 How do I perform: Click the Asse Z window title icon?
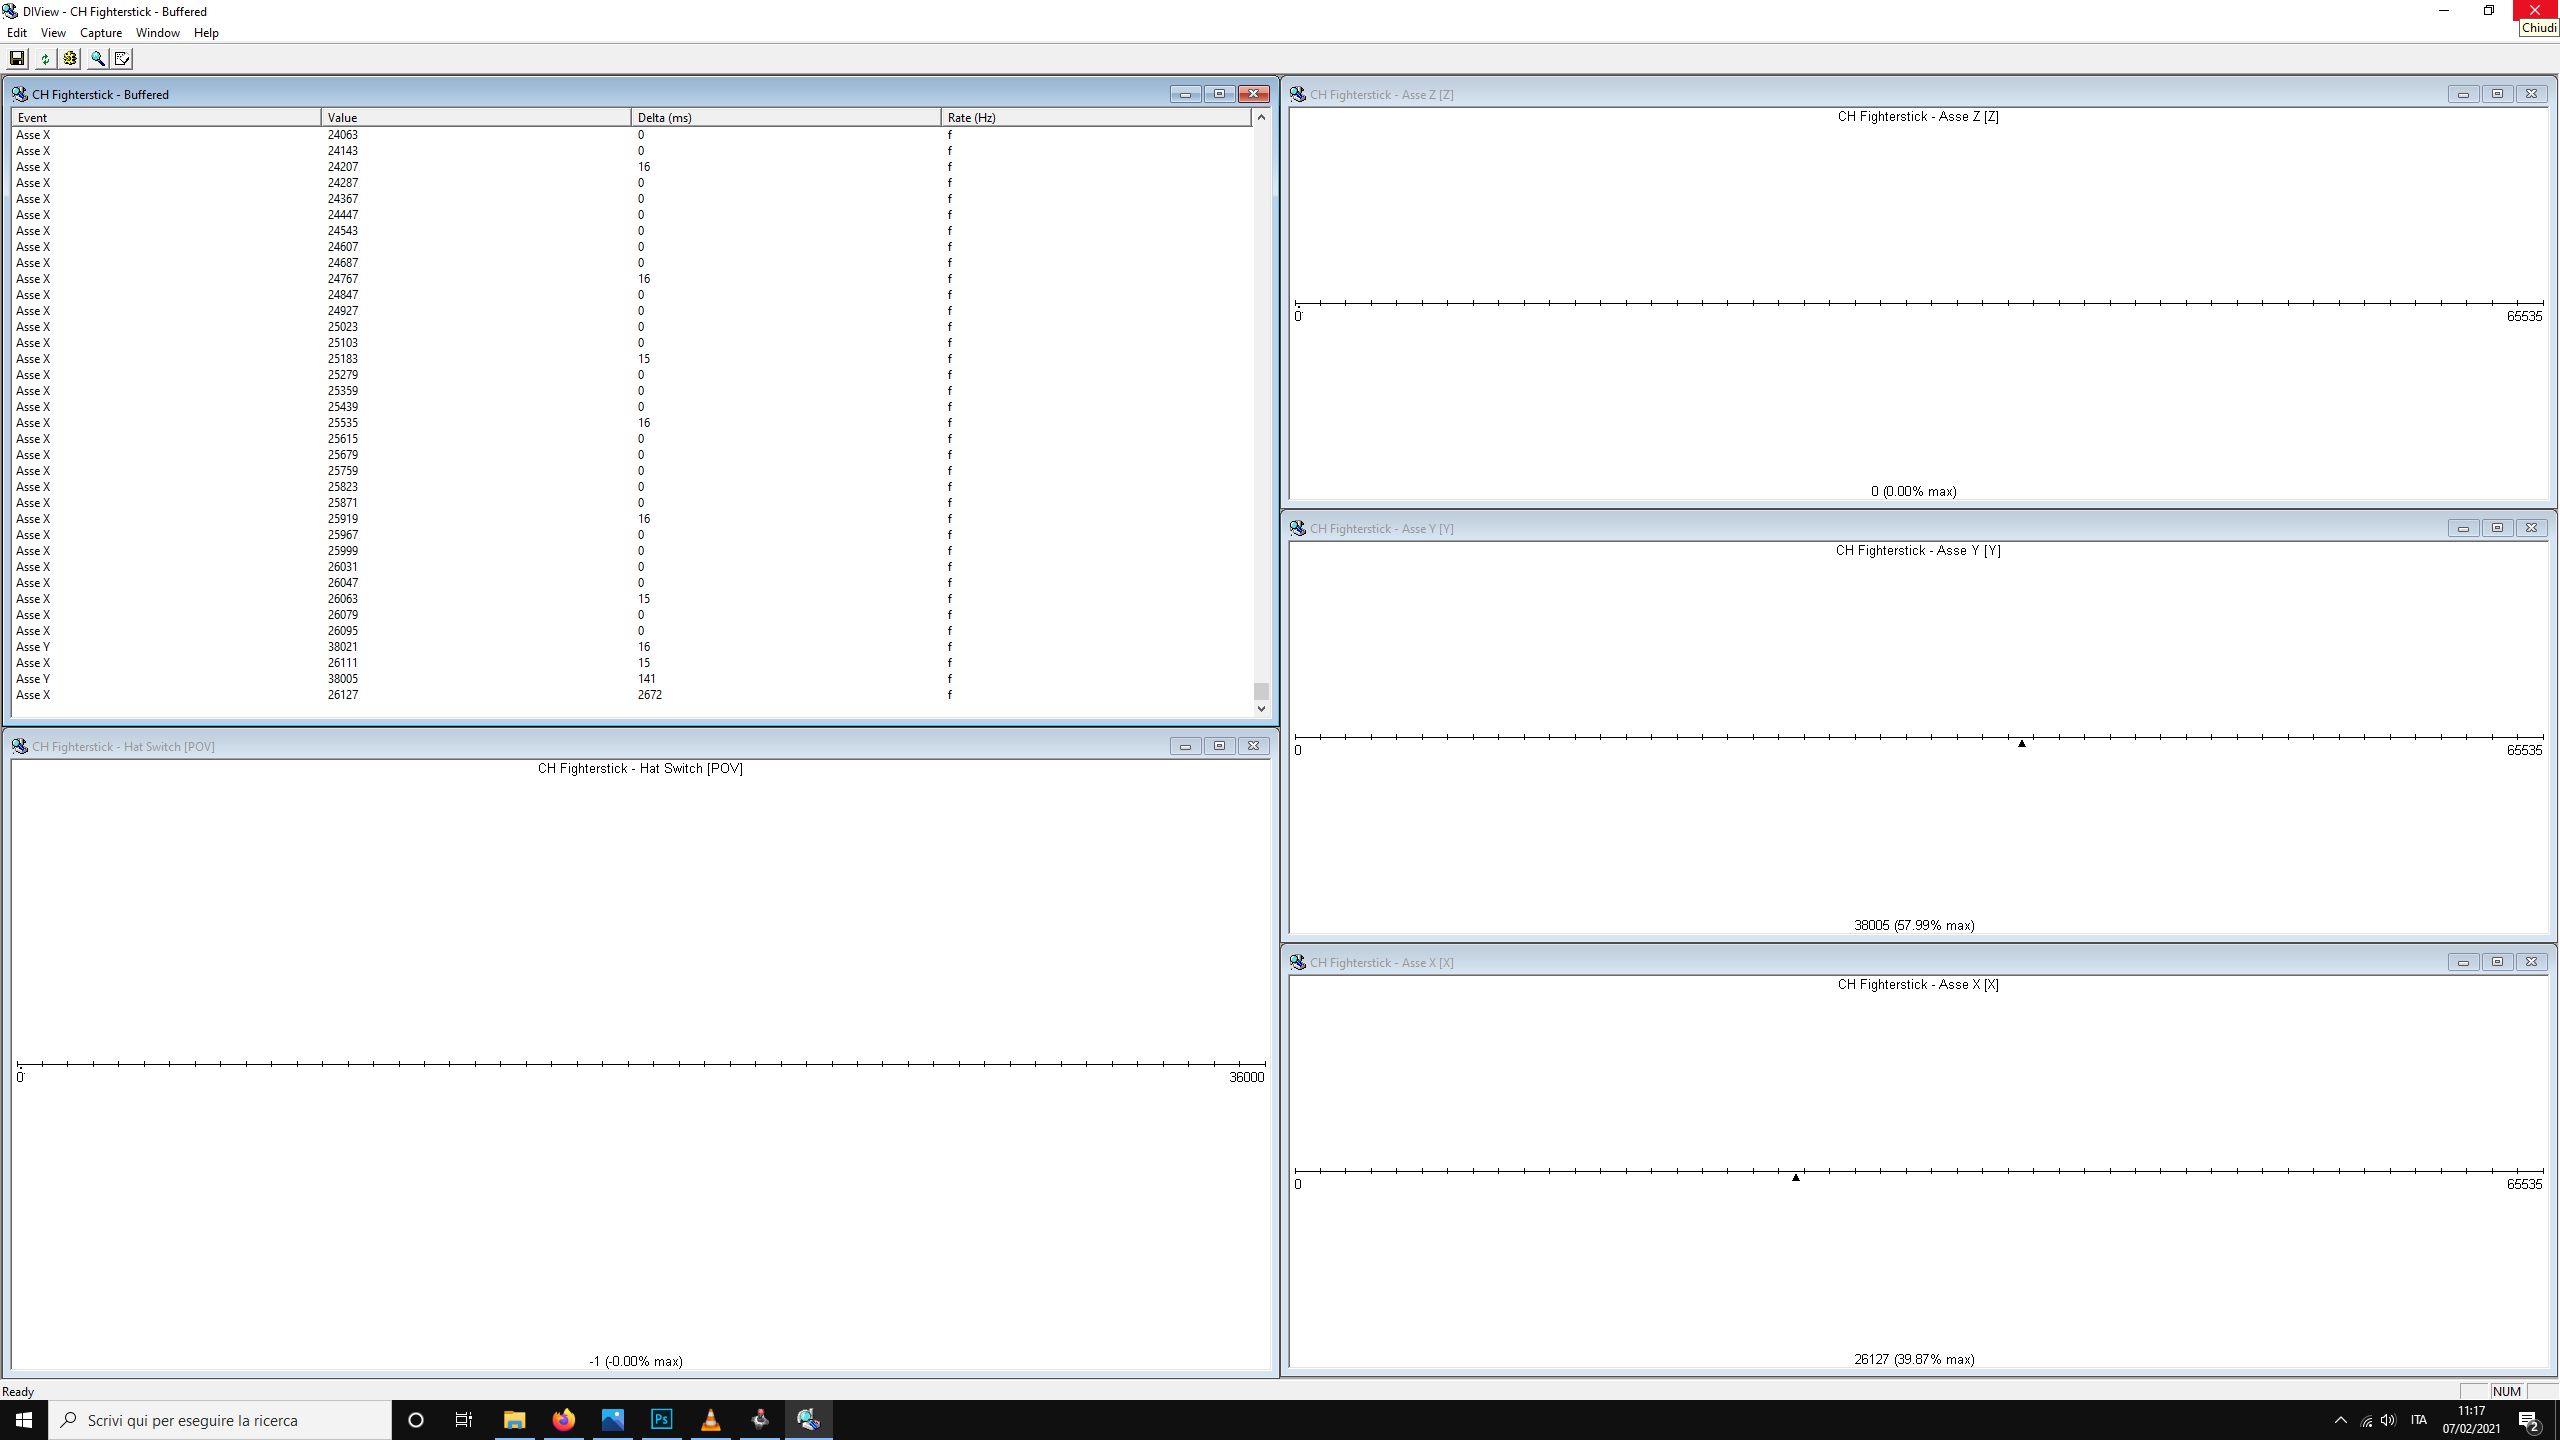coord(1298,94)
